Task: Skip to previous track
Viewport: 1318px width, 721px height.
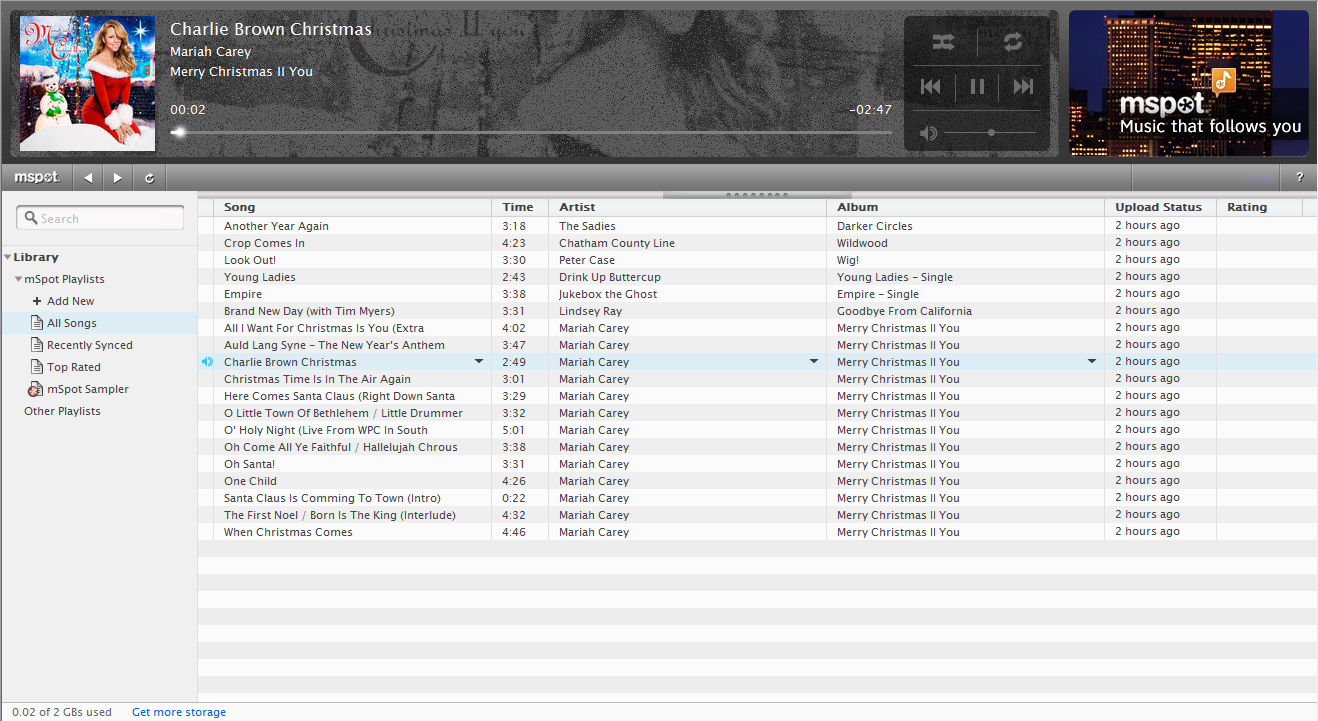Action: pyautogui.click(x=930, y=87)
